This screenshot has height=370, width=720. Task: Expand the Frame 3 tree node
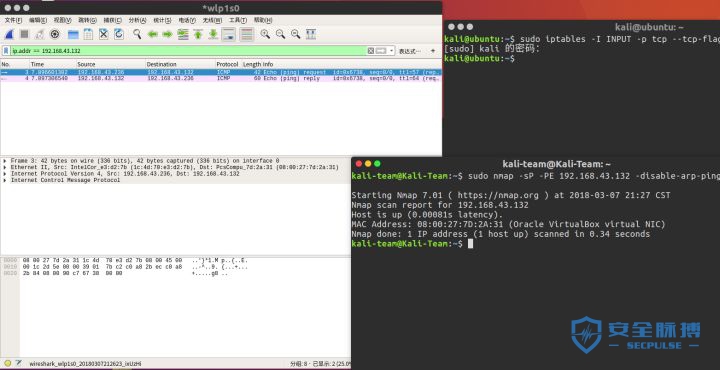click(5, 161)
